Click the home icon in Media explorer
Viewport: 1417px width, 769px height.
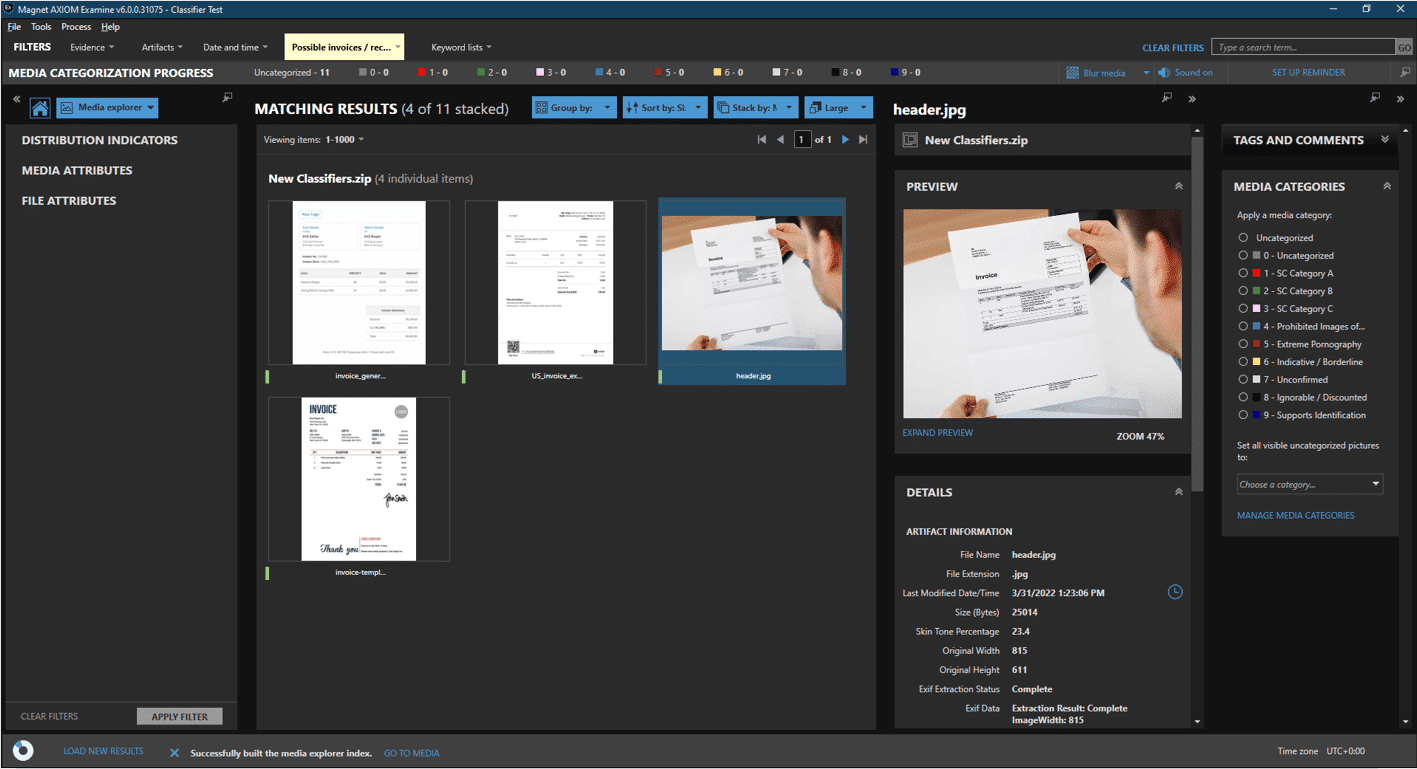[x=40, y=108]
